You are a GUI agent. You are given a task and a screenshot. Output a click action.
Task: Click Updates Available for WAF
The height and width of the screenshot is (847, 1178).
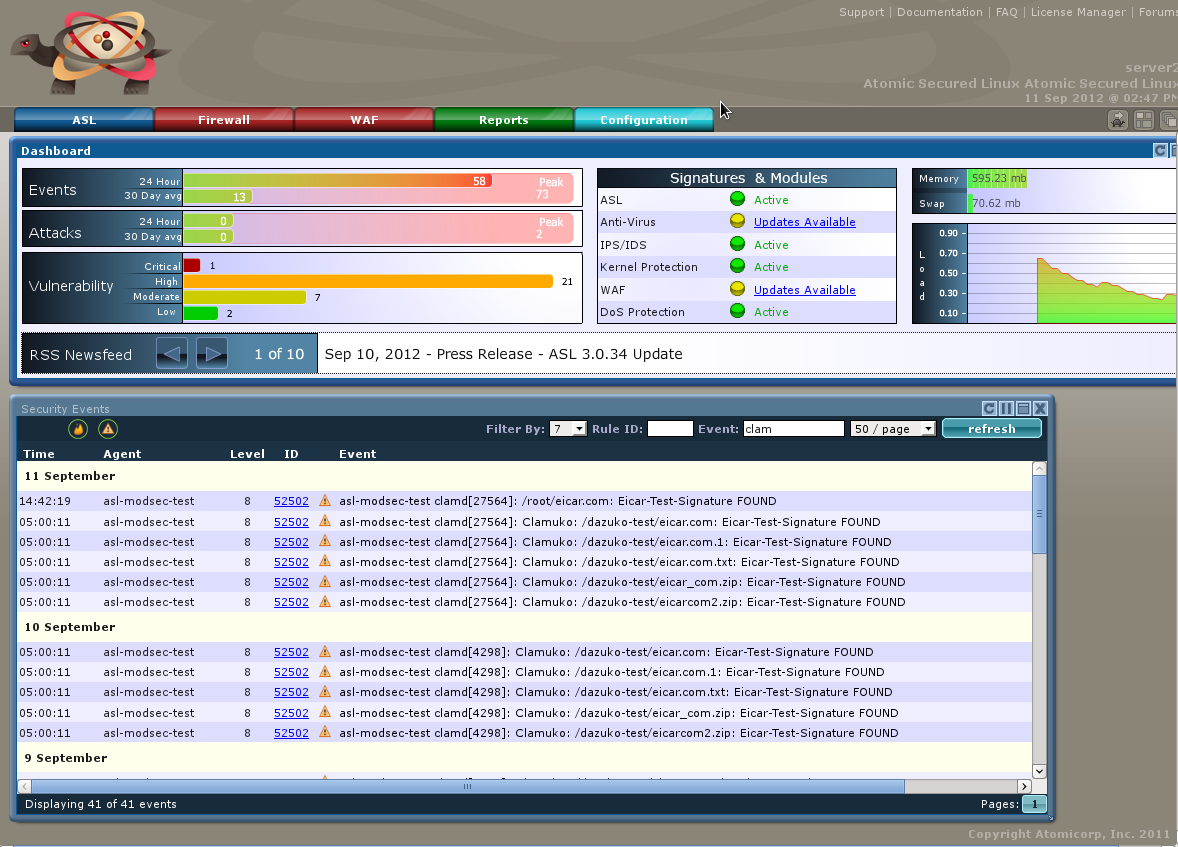coord(805,290)
